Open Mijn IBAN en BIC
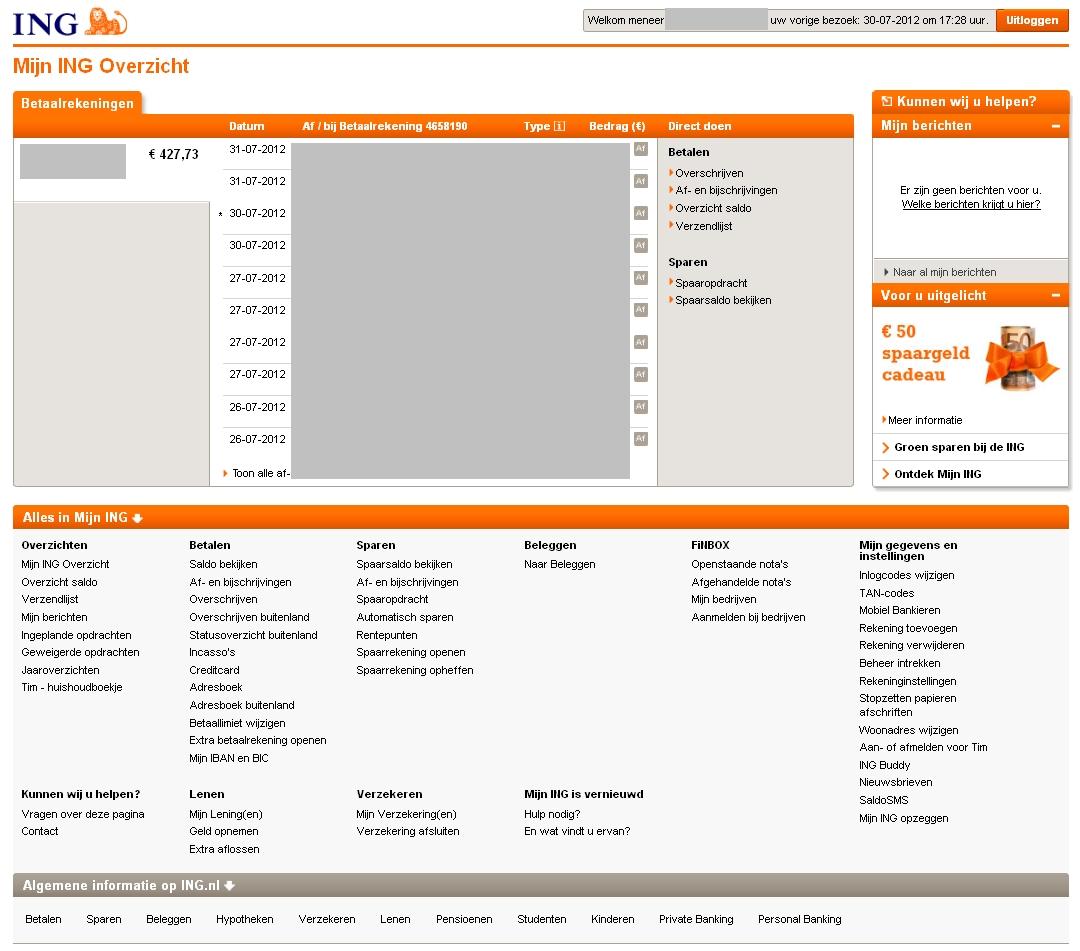The image size is (1080, 951). pos(229,758)
